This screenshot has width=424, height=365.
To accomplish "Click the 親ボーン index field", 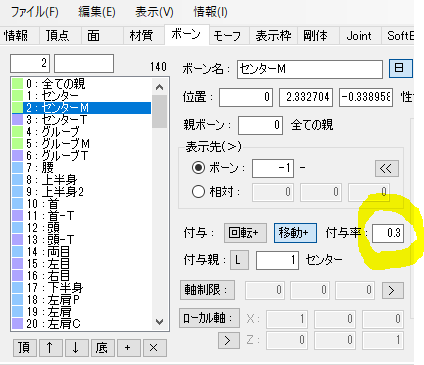I will tap(261, 125).
